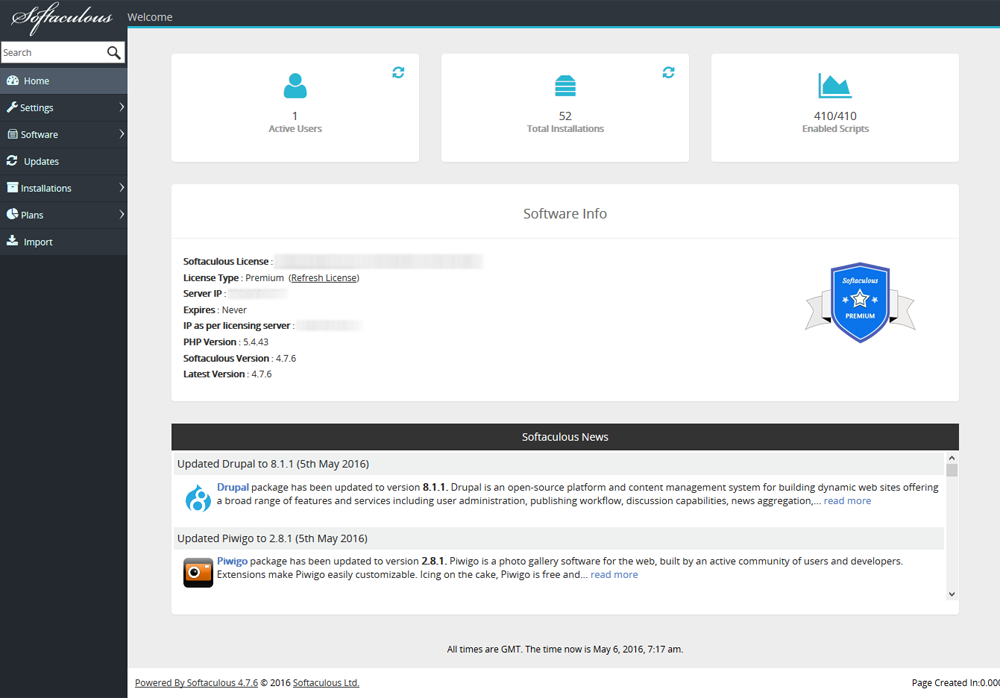Click 'Updated Drupal to 8.1.1' news heading

(273, 464)
